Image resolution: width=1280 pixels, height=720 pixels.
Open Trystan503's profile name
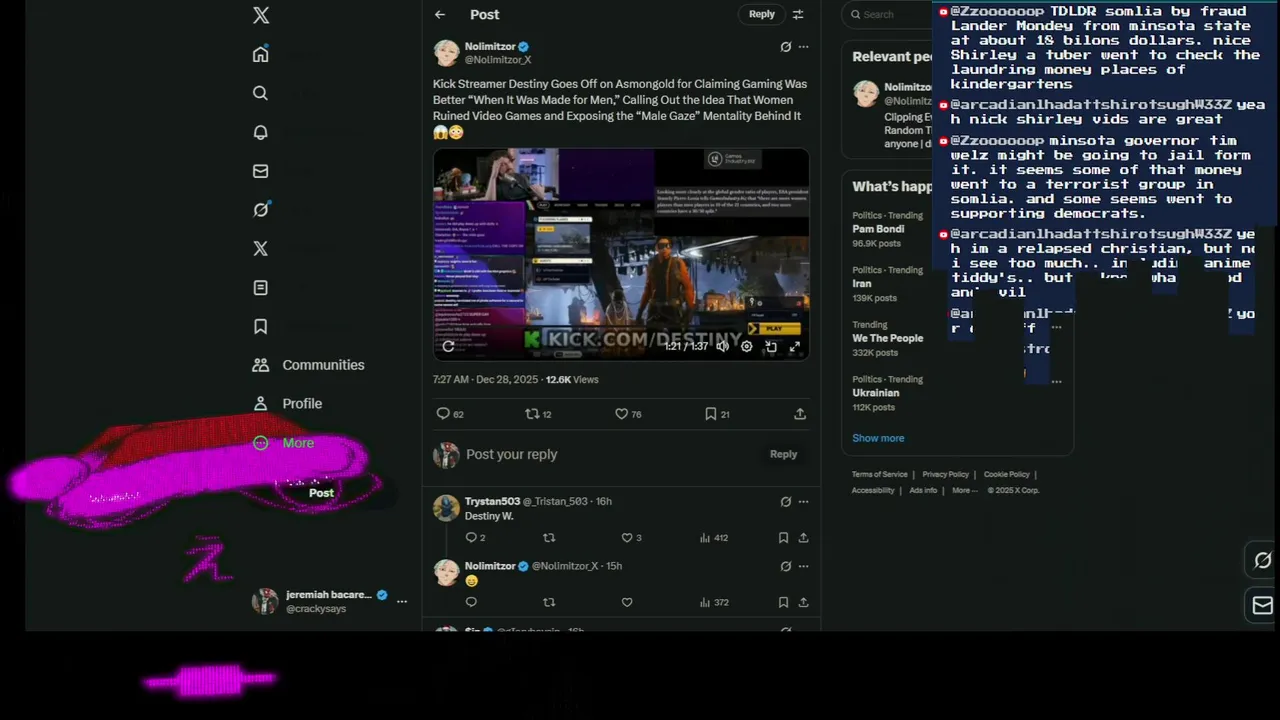[x=492, y=501]
